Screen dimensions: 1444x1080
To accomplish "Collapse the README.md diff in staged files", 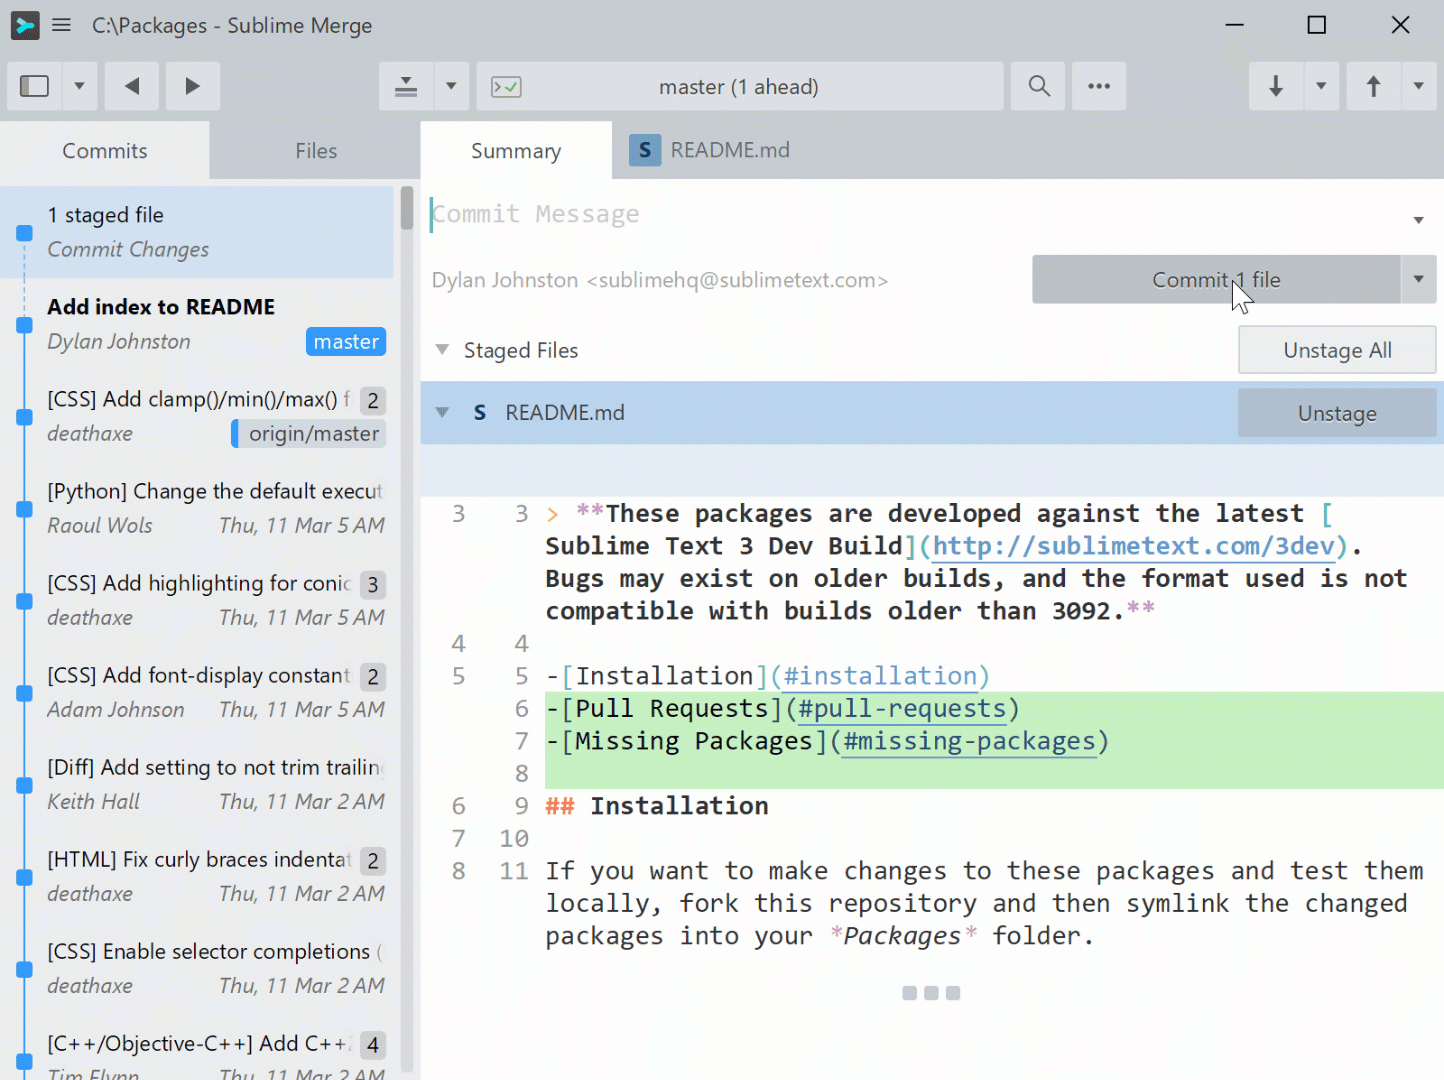I will click(x=442, y=413).
